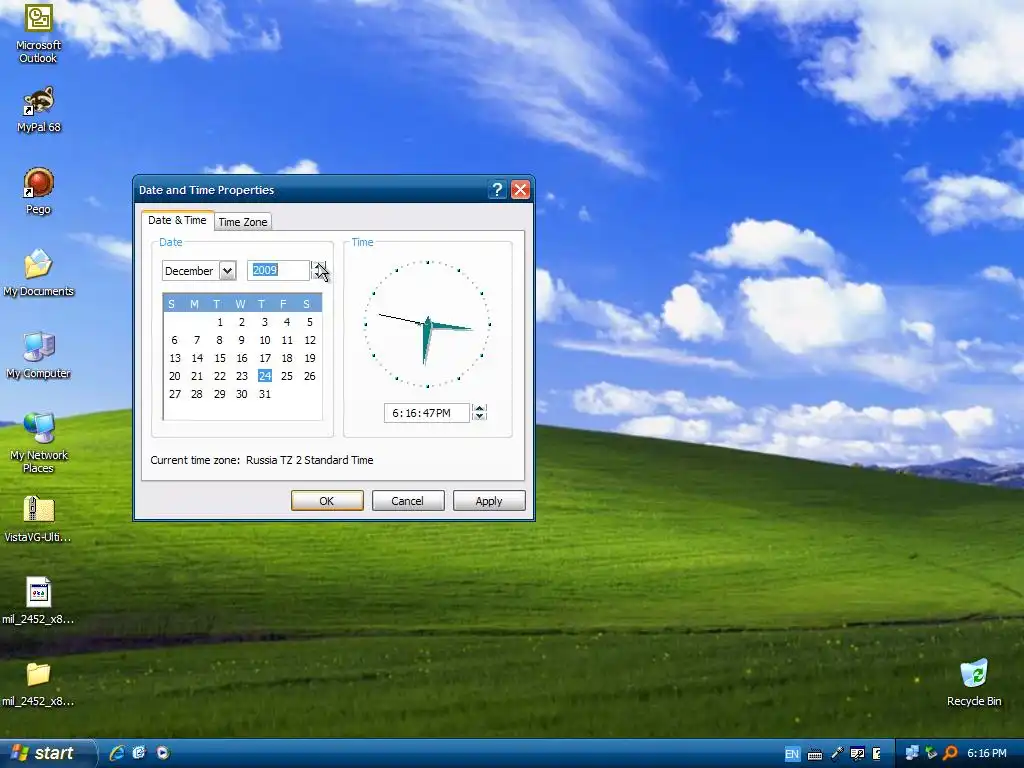Select day 13 in the calendar
This screenshot has width=1024, height=768.
[175, 358]
